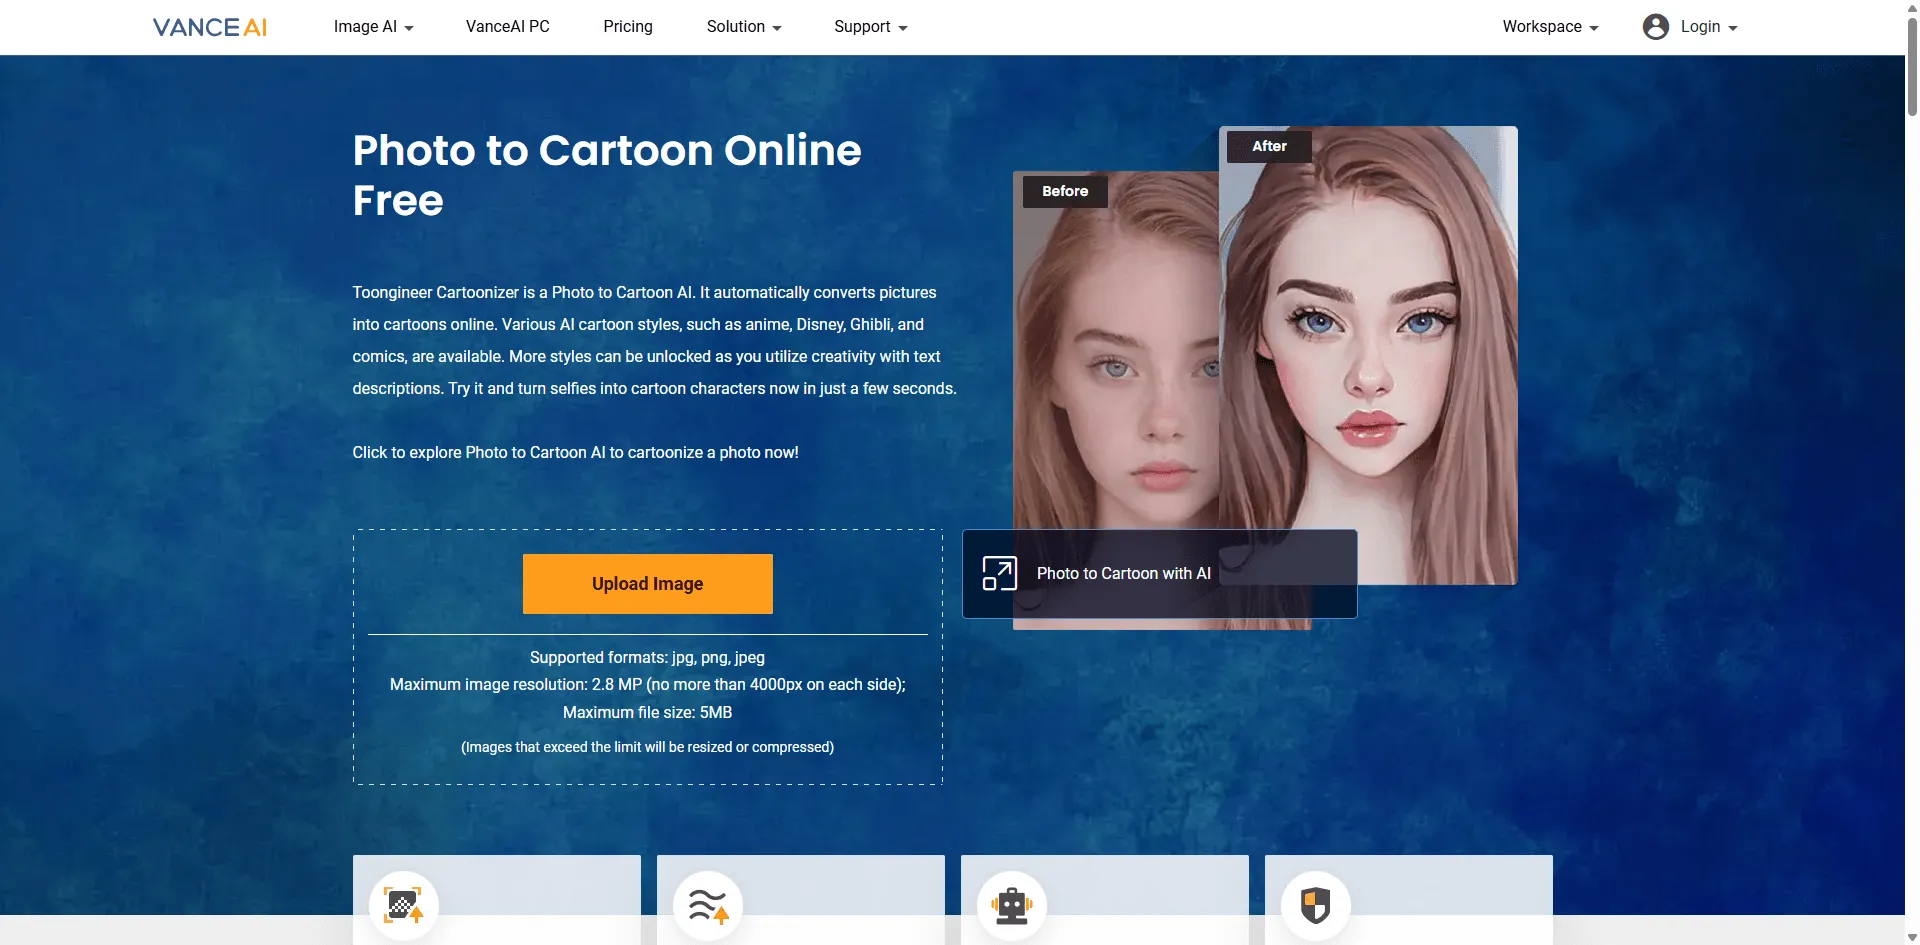Click the robot feature icon
The height and width of the screenshot is (945, 1920).
(x=1011, y=905)
